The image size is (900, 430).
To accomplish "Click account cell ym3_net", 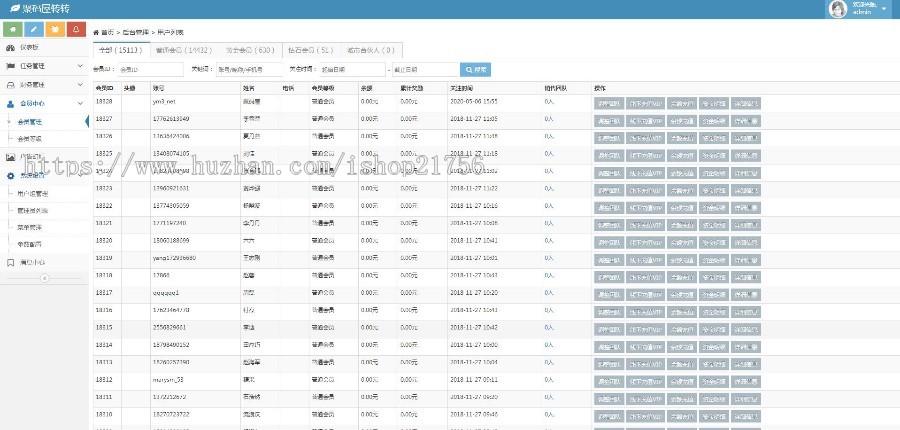I will (x=164, y=101).
